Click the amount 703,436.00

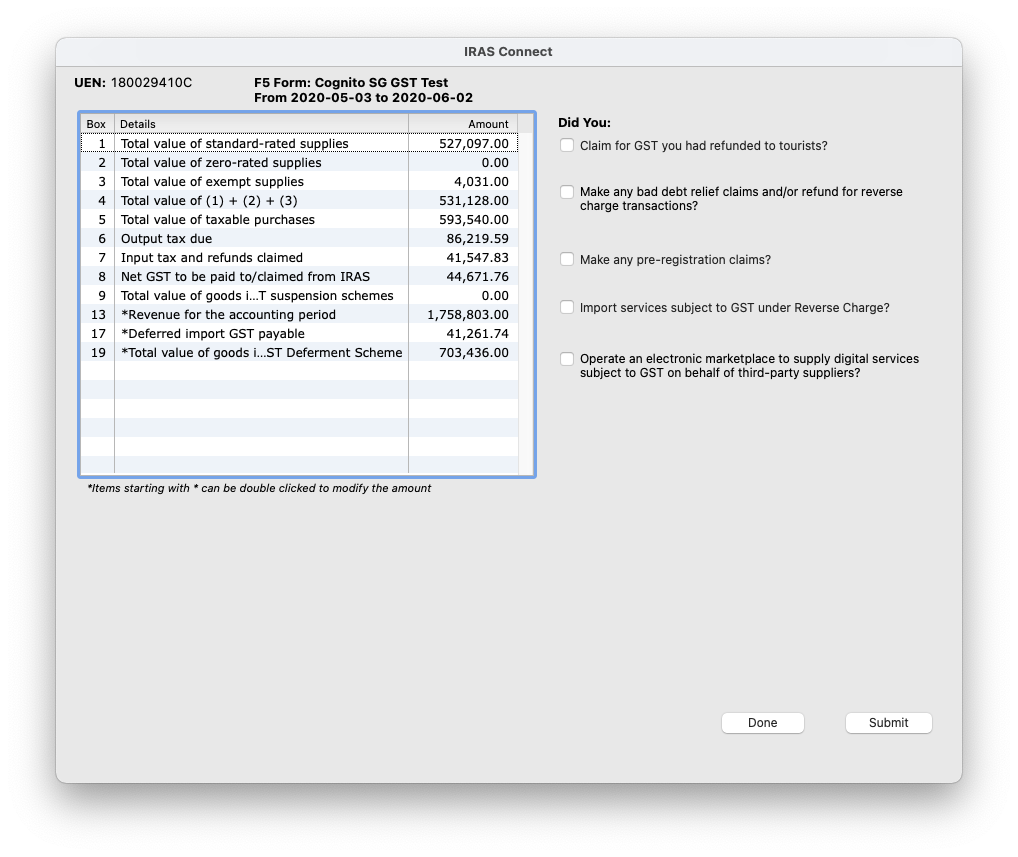[x=473, y=353]
